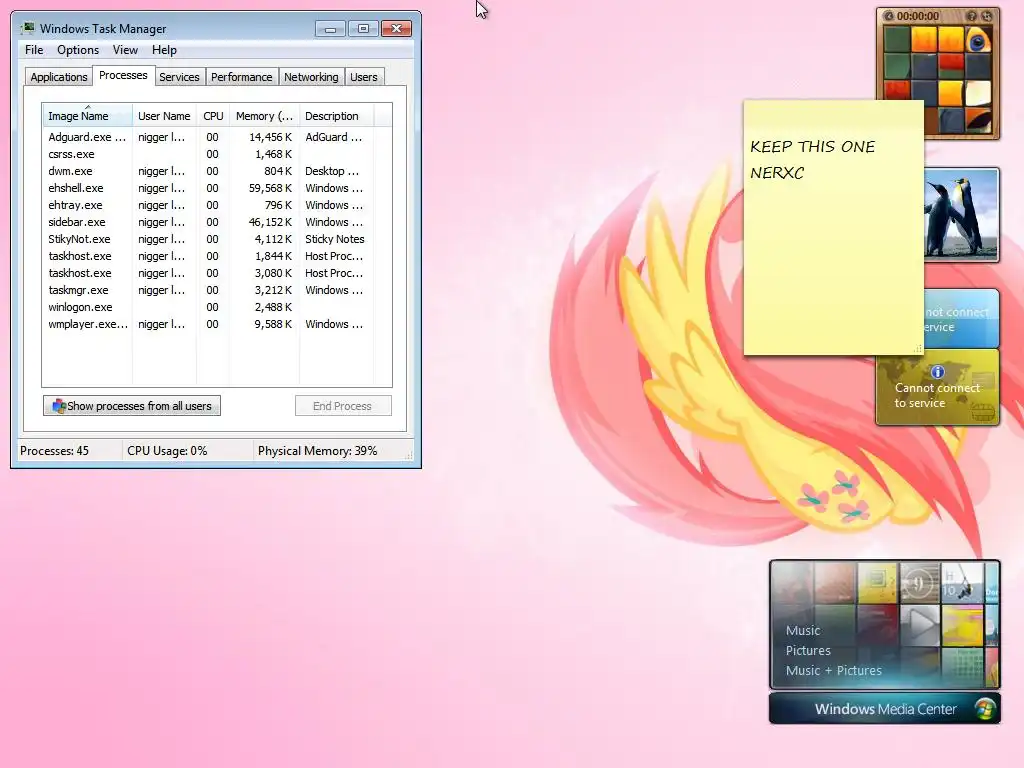This screenshot has height=768, width=1024.
Task: Sort by the Memory column header
Action: [x=264, y=116]
